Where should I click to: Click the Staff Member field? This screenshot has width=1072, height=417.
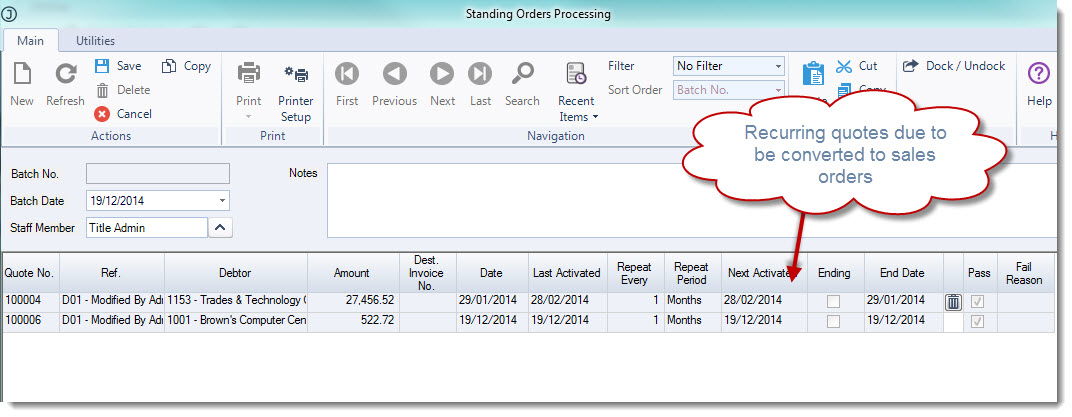[x=147, y=228]
